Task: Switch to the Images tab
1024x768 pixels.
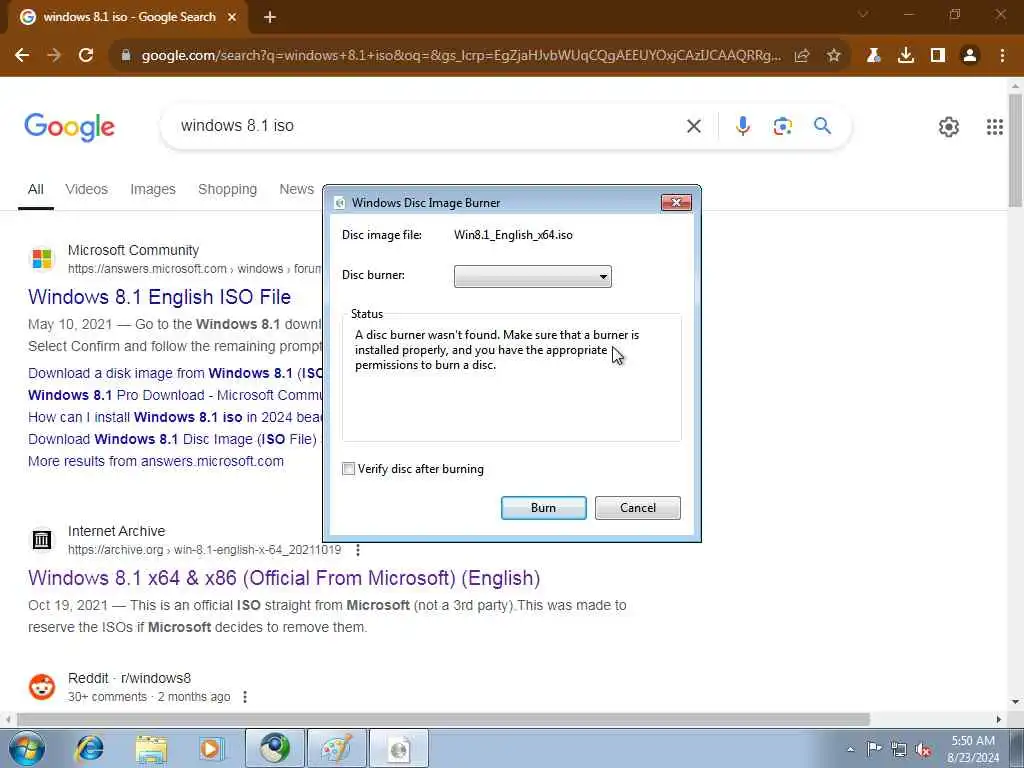Action: [x=153, y=189]
